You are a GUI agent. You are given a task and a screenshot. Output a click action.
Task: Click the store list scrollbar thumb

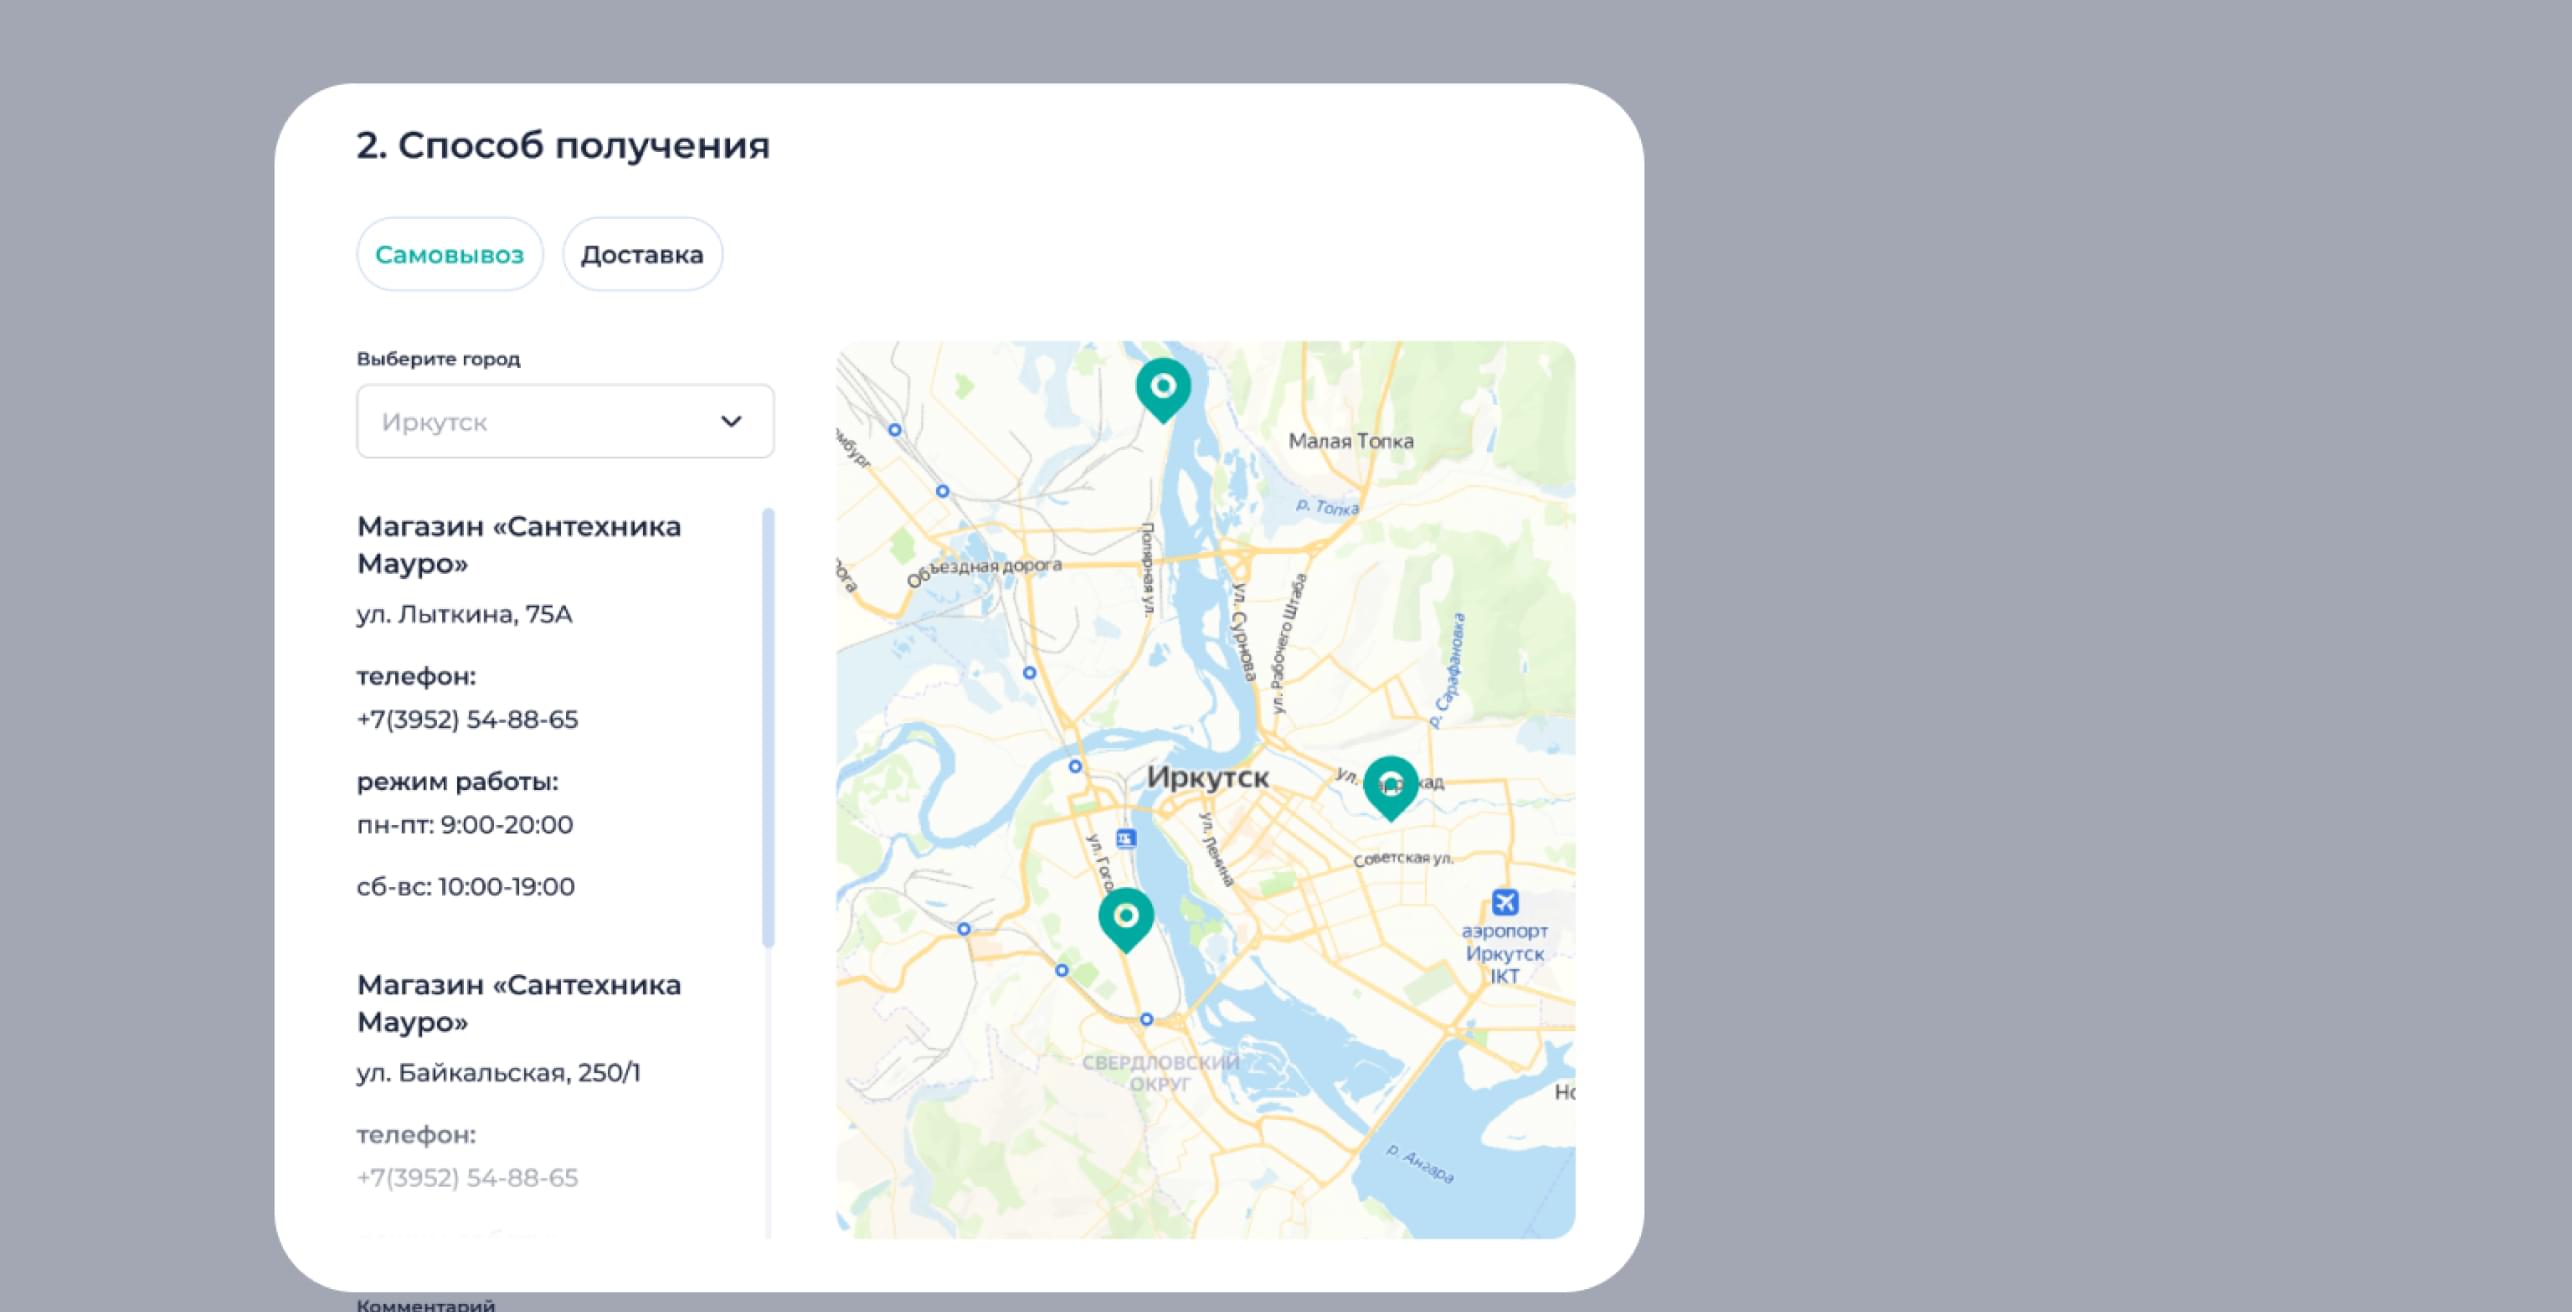click(768, 727)
